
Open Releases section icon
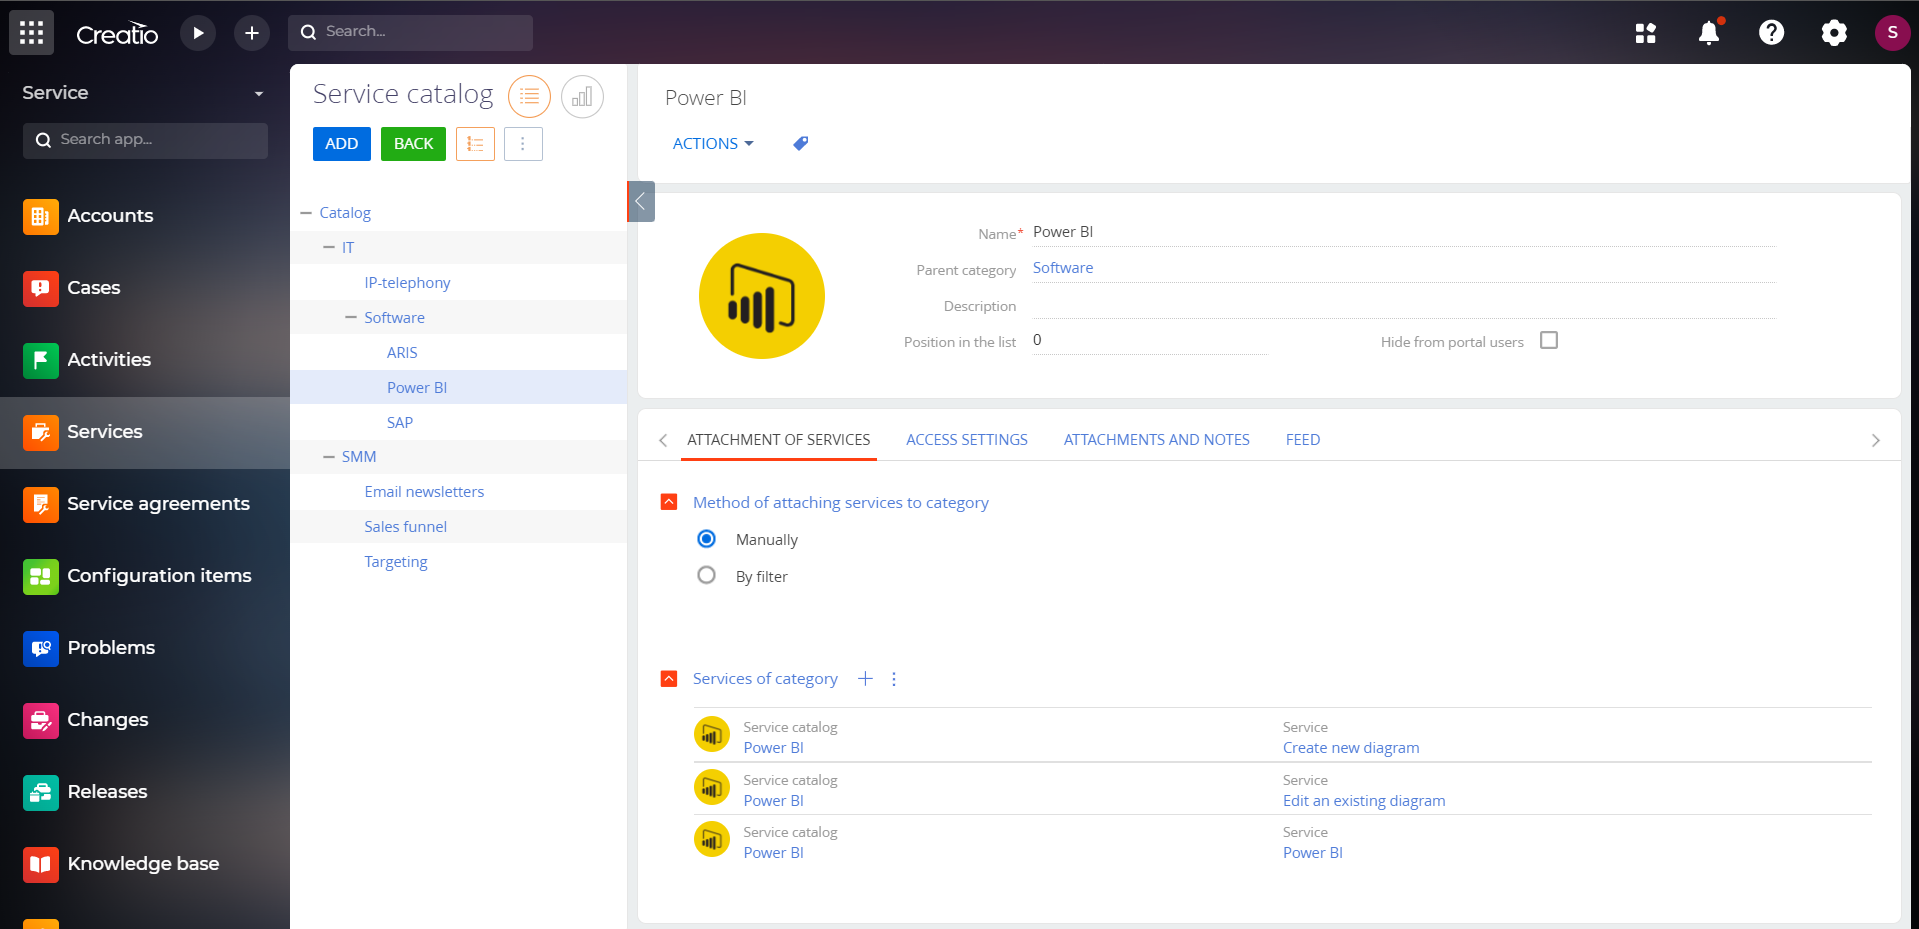pyautogui.click(x=40, y=792)
